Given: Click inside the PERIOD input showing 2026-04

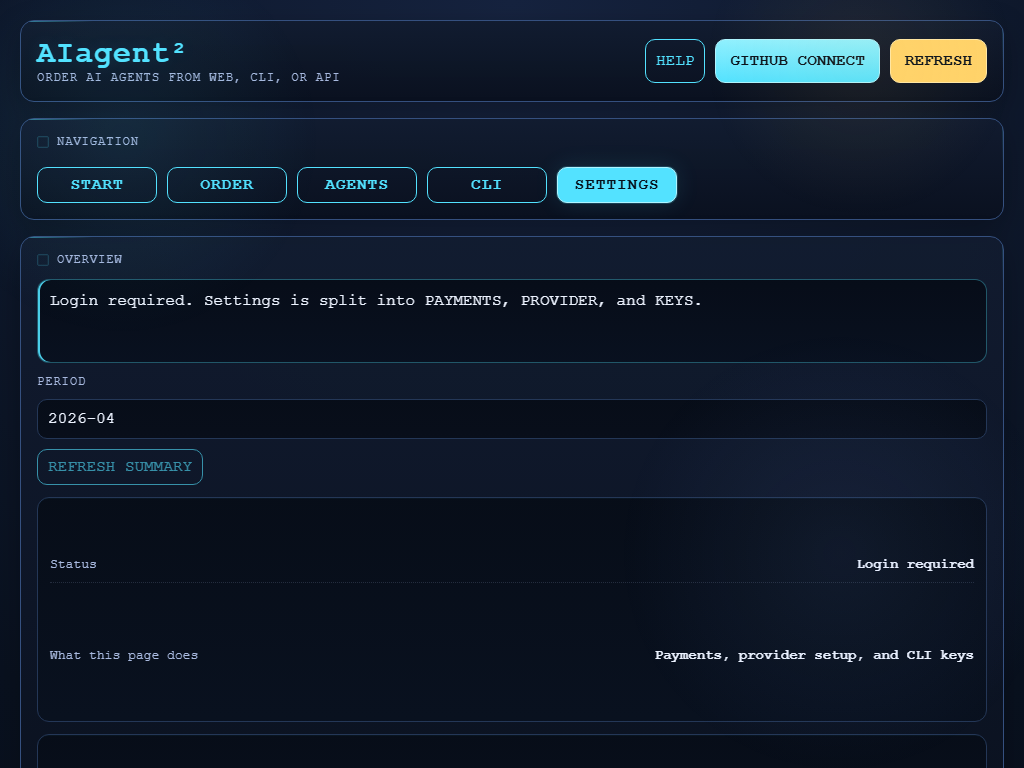Looking at the screenshot, I should (511, 418).
